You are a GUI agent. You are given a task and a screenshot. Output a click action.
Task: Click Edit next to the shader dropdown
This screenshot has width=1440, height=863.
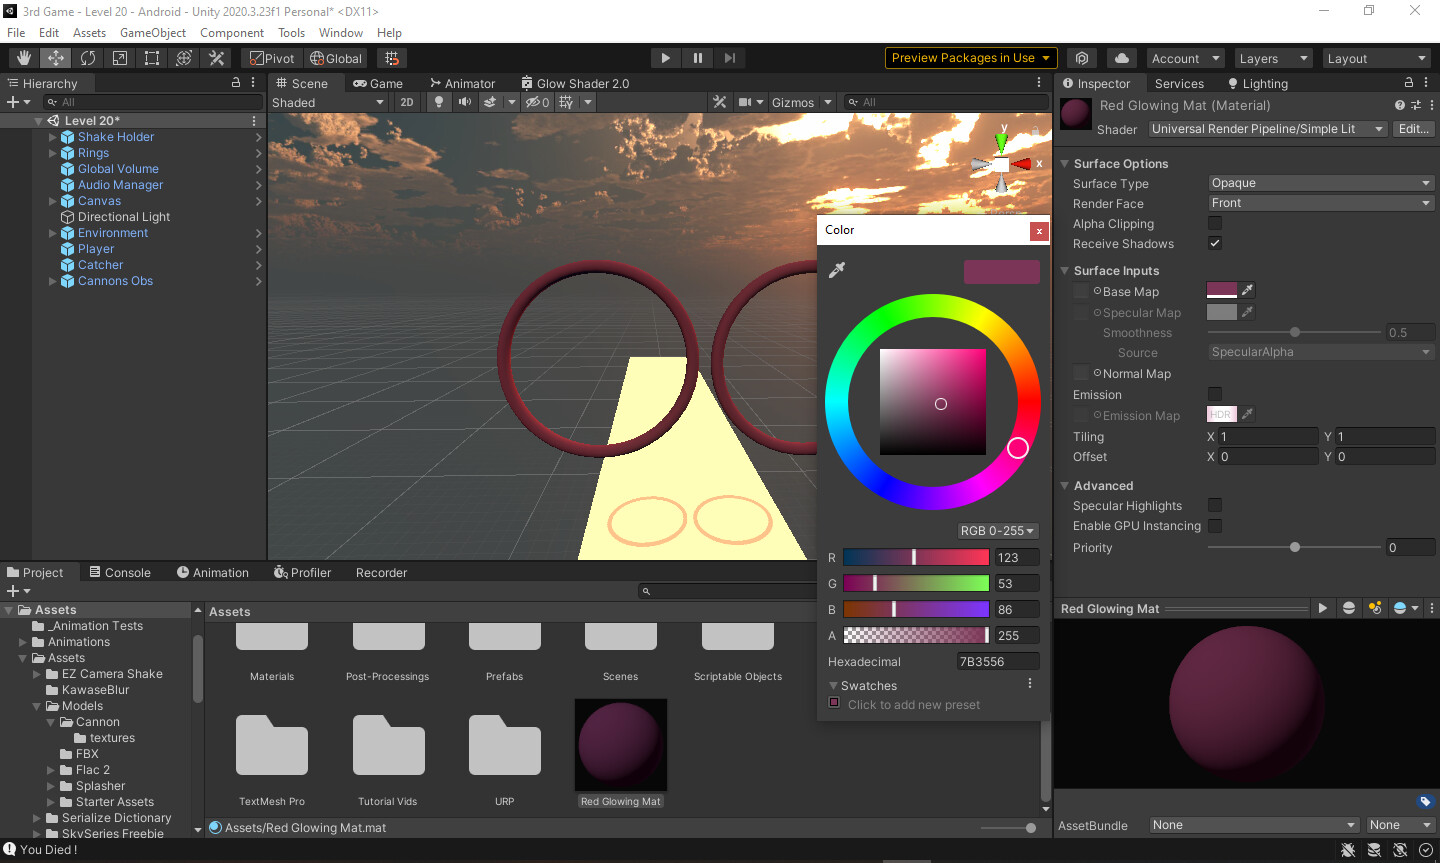1413,128
